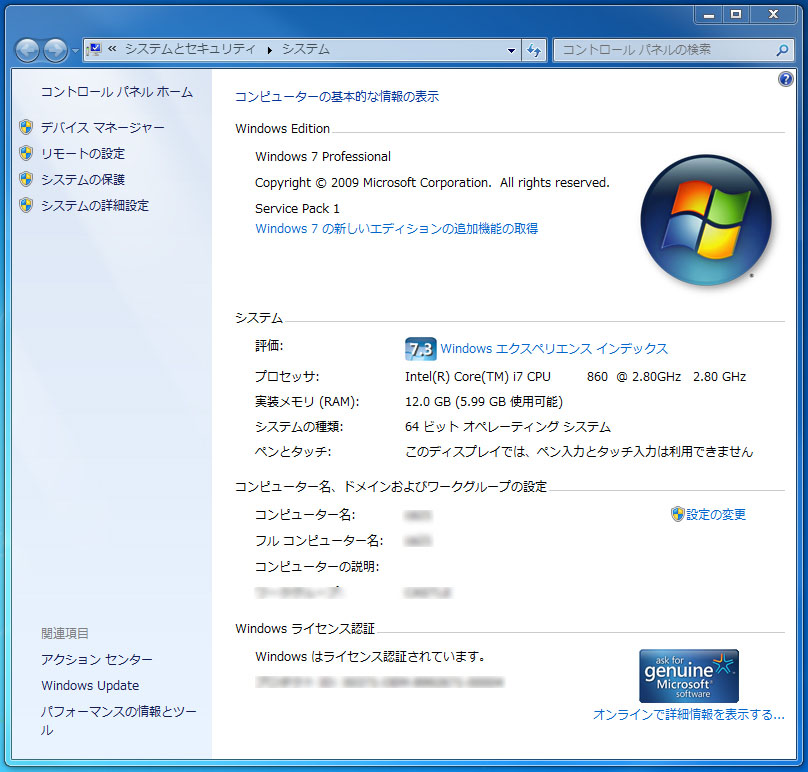The height and width of the screenshot is (772, 808).
Task: Open the Windows エクスペリエンス インデックス link
Action: (x=554, y=349)
